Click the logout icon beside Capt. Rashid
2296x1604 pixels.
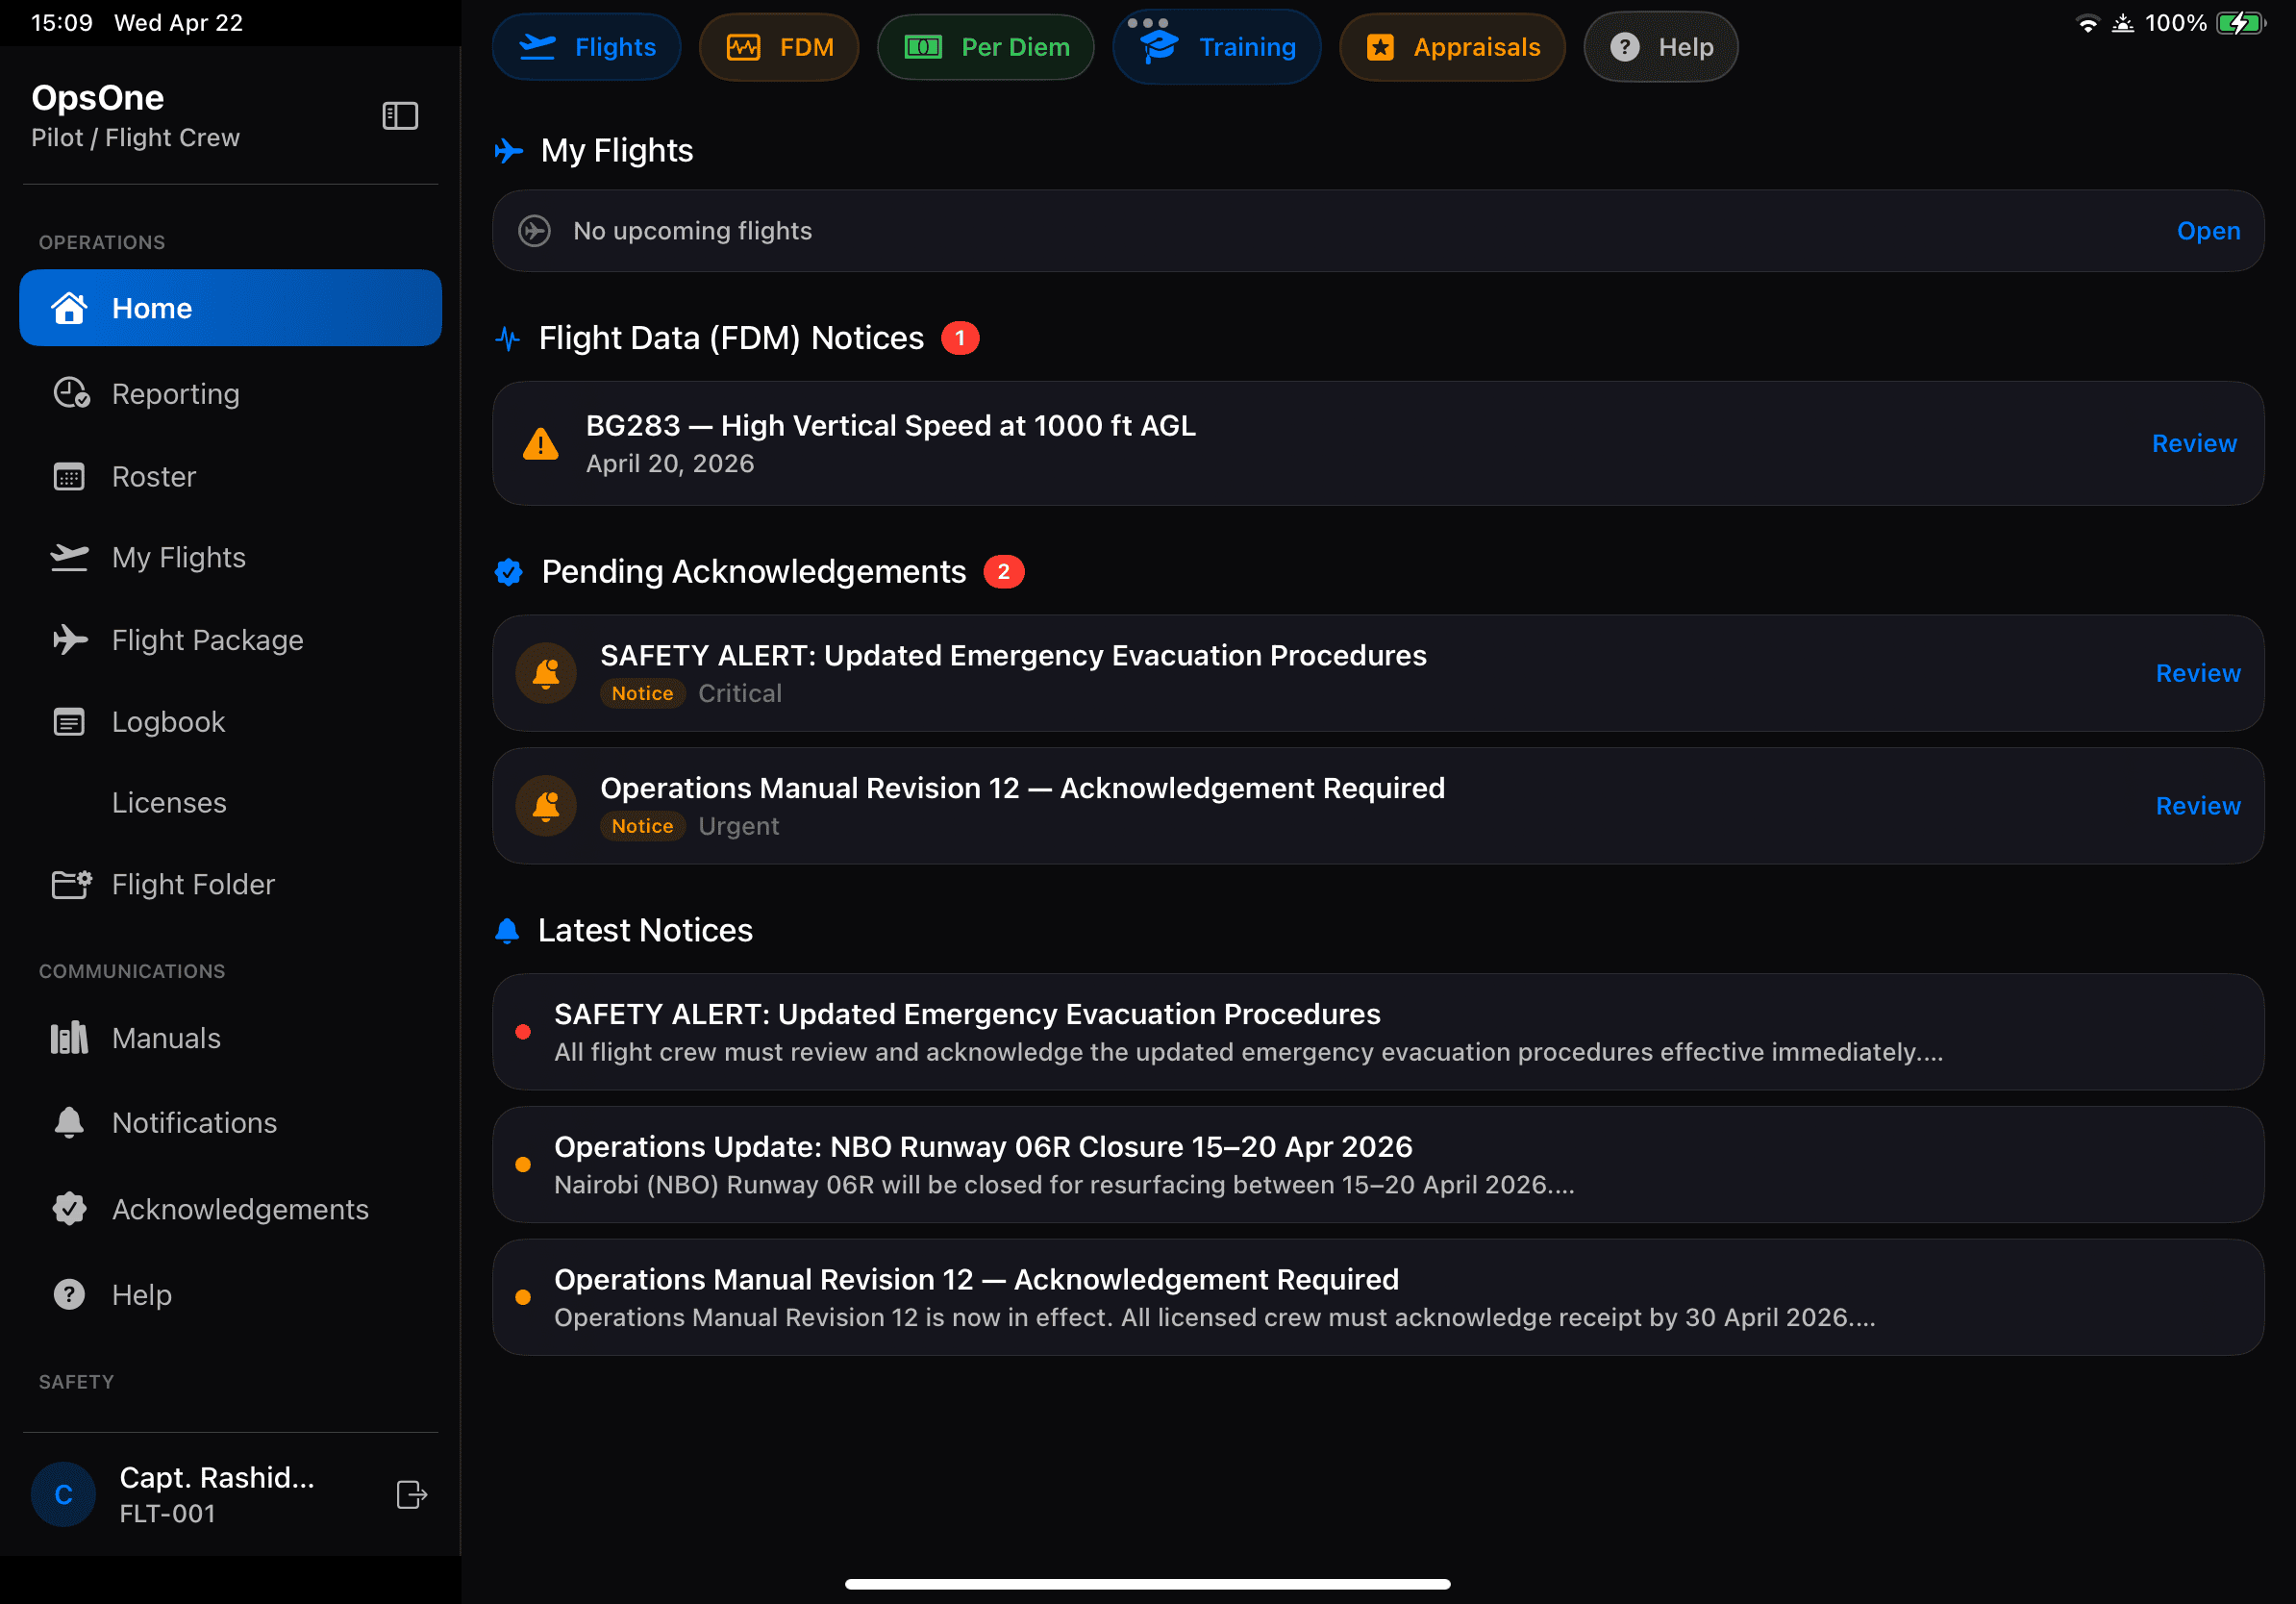pos(412,1494)
